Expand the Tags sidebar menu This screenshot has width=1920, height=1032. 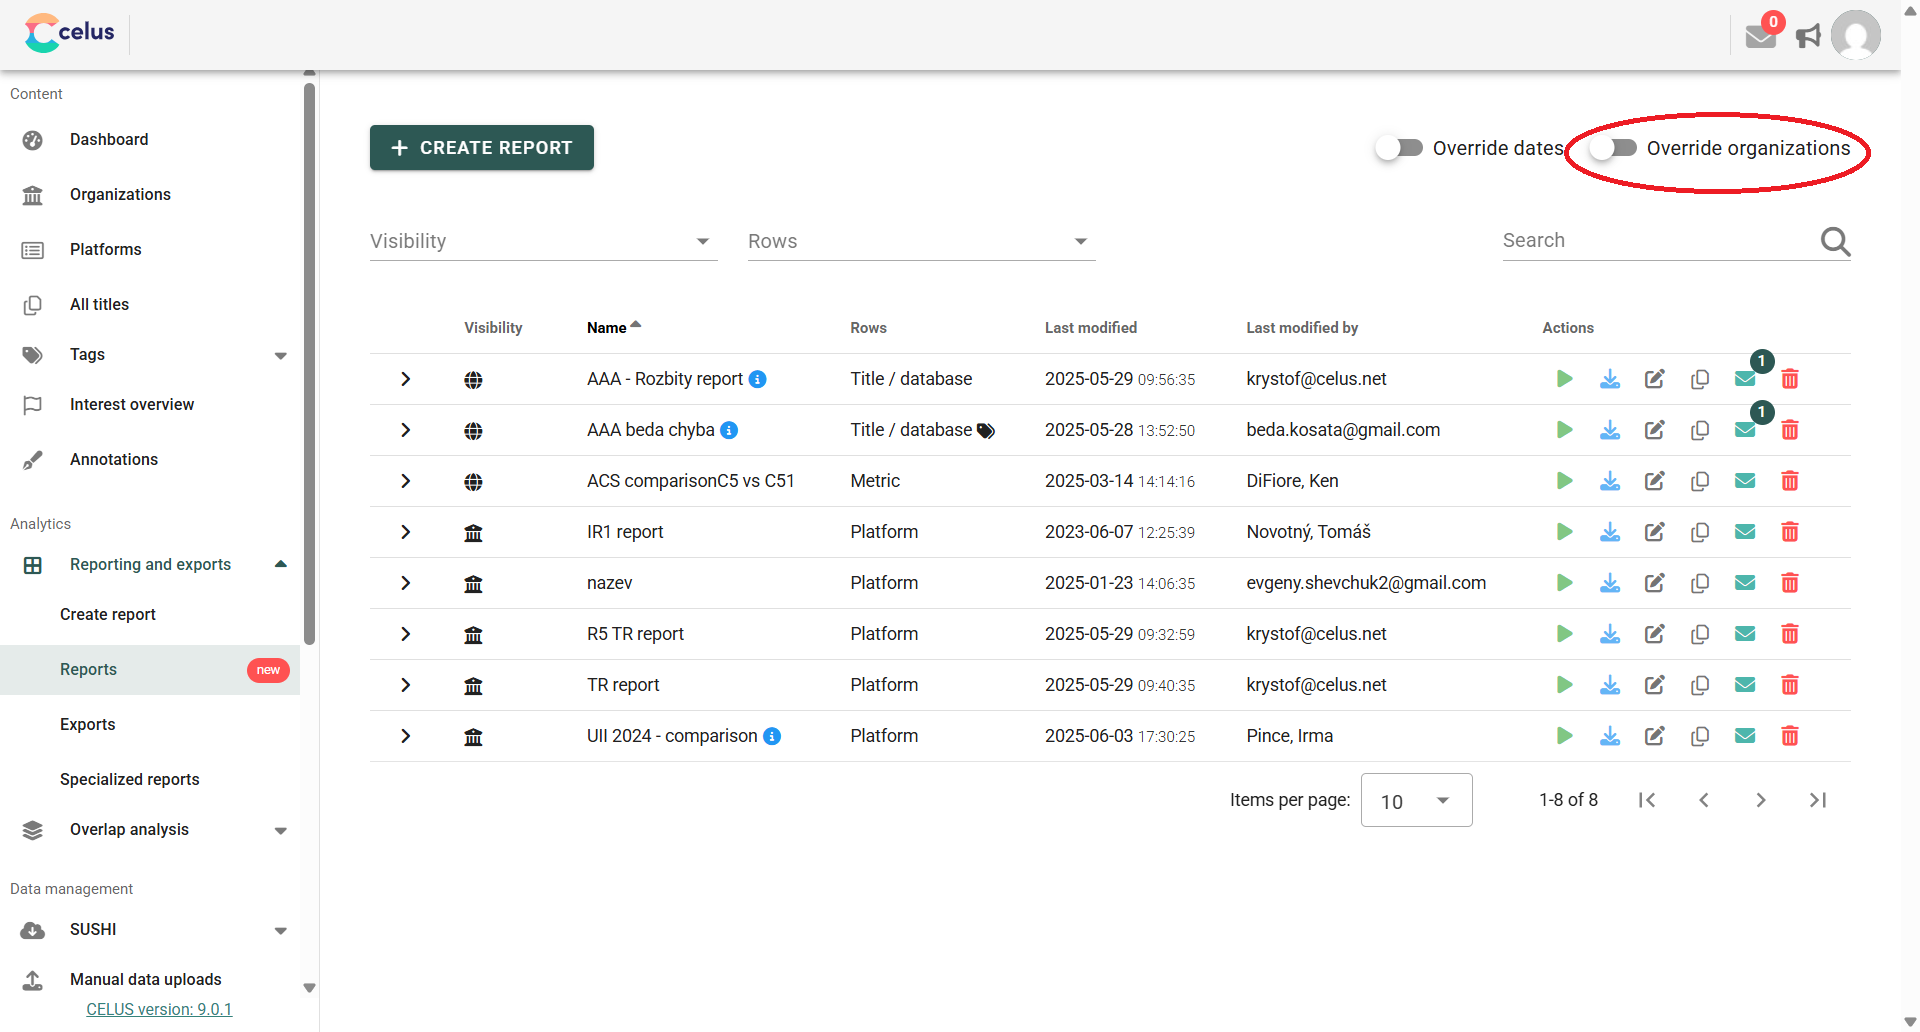coord(280,355)
